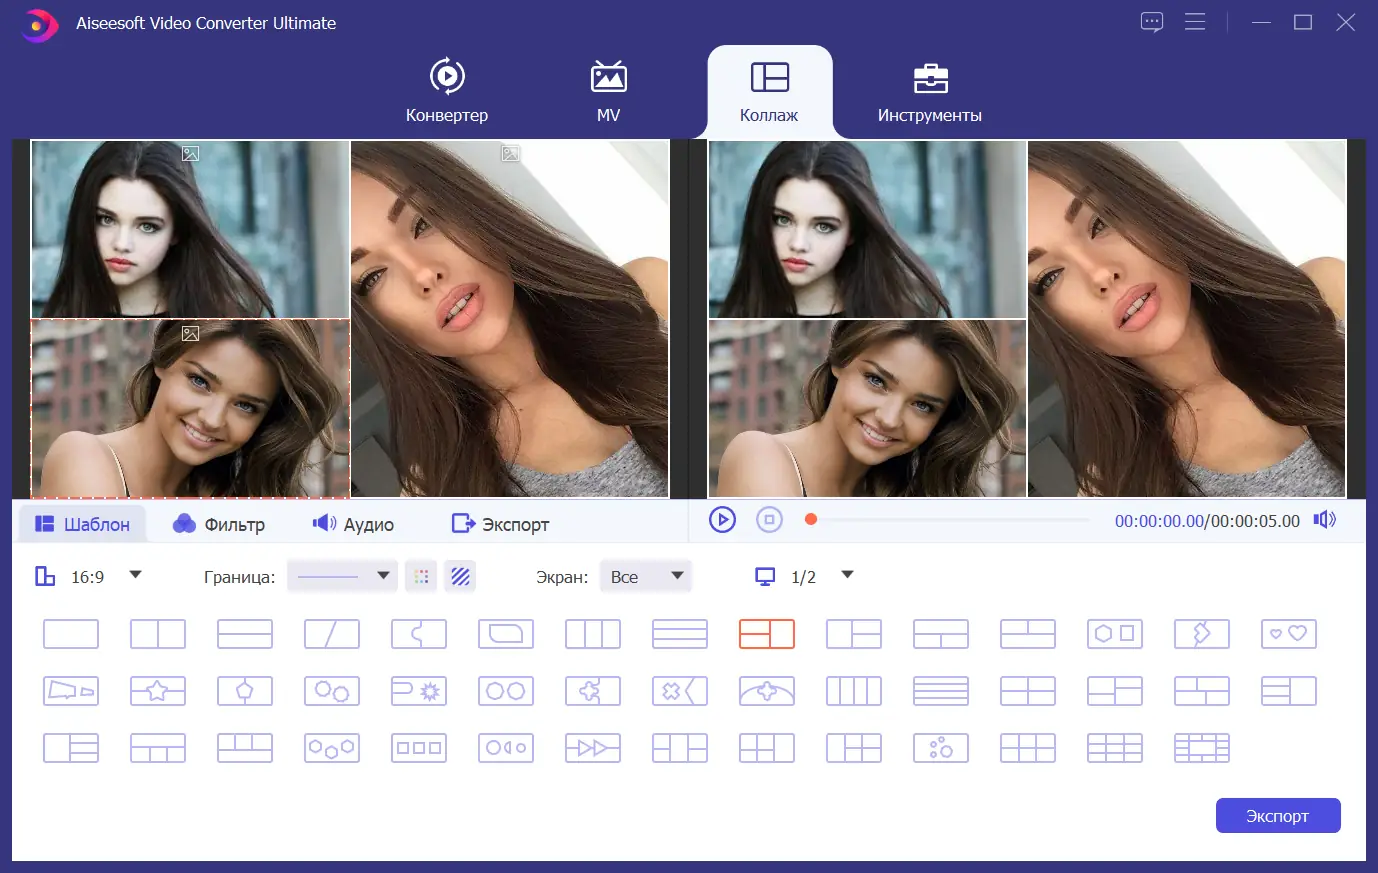Expand the 16:9 aspect ratio dropdown
Image resolution: width=1378 pixels, height=873 pixels.
136,575
